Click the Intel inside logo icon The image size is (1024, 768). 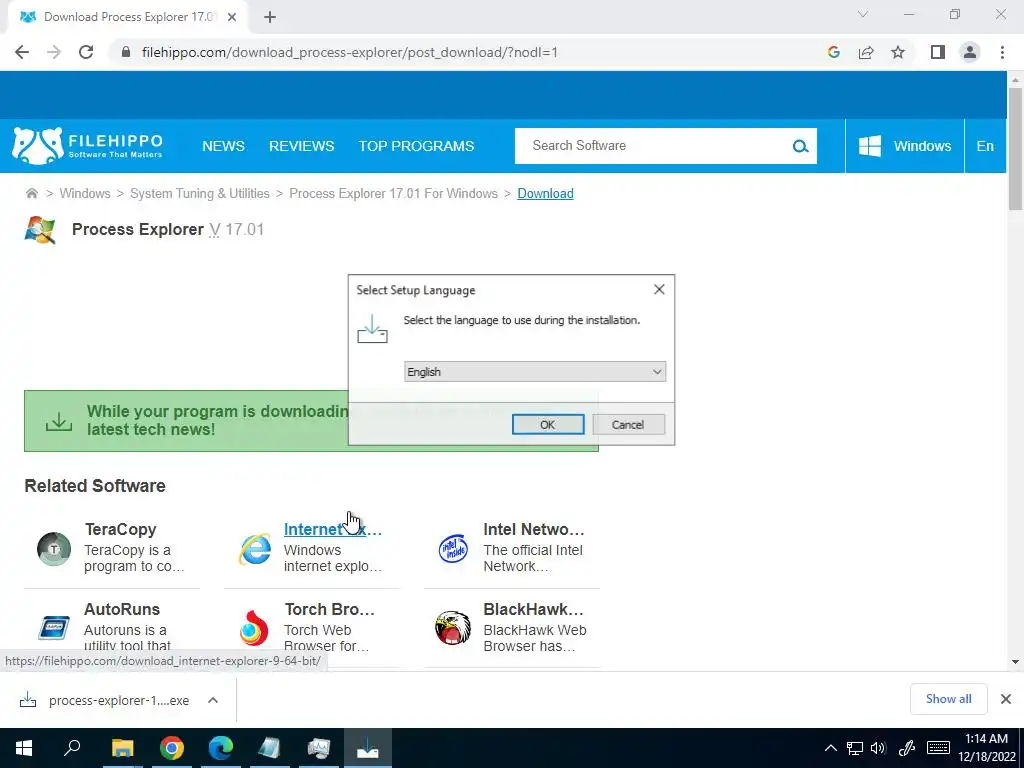(453, 549)
